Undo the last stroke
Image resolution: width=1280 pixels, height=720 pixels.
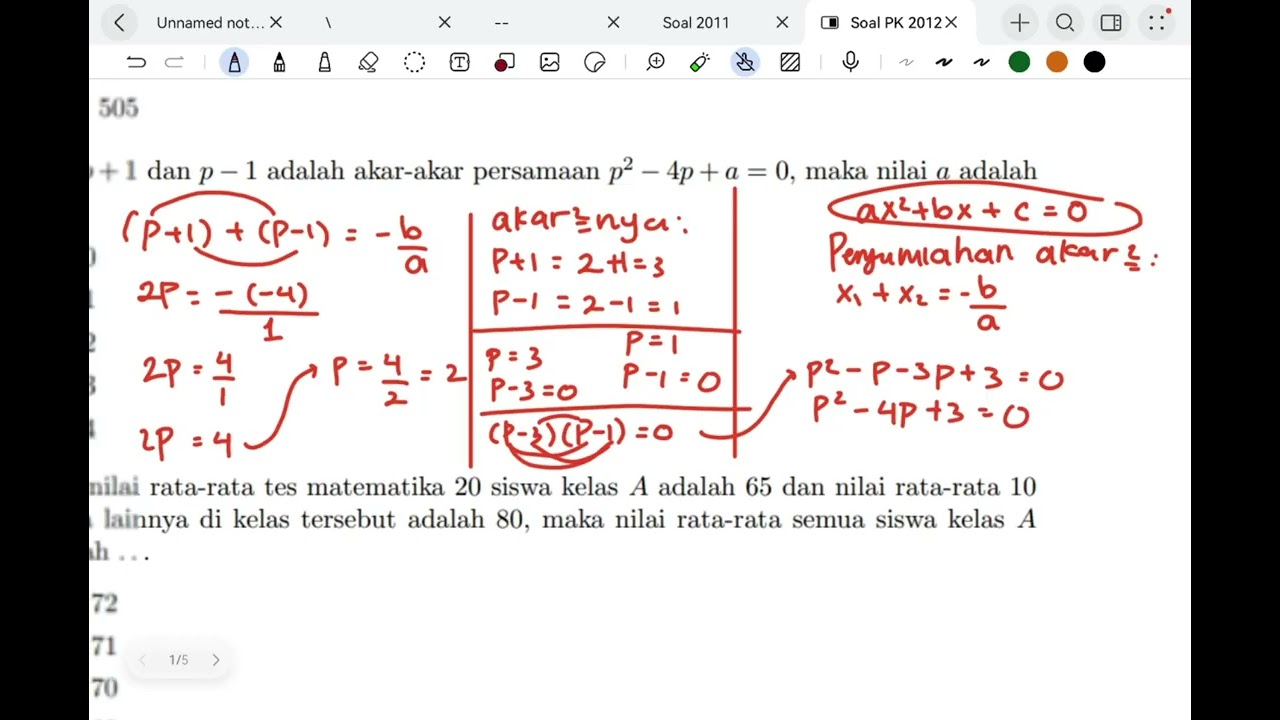click(x=136, y=62)
